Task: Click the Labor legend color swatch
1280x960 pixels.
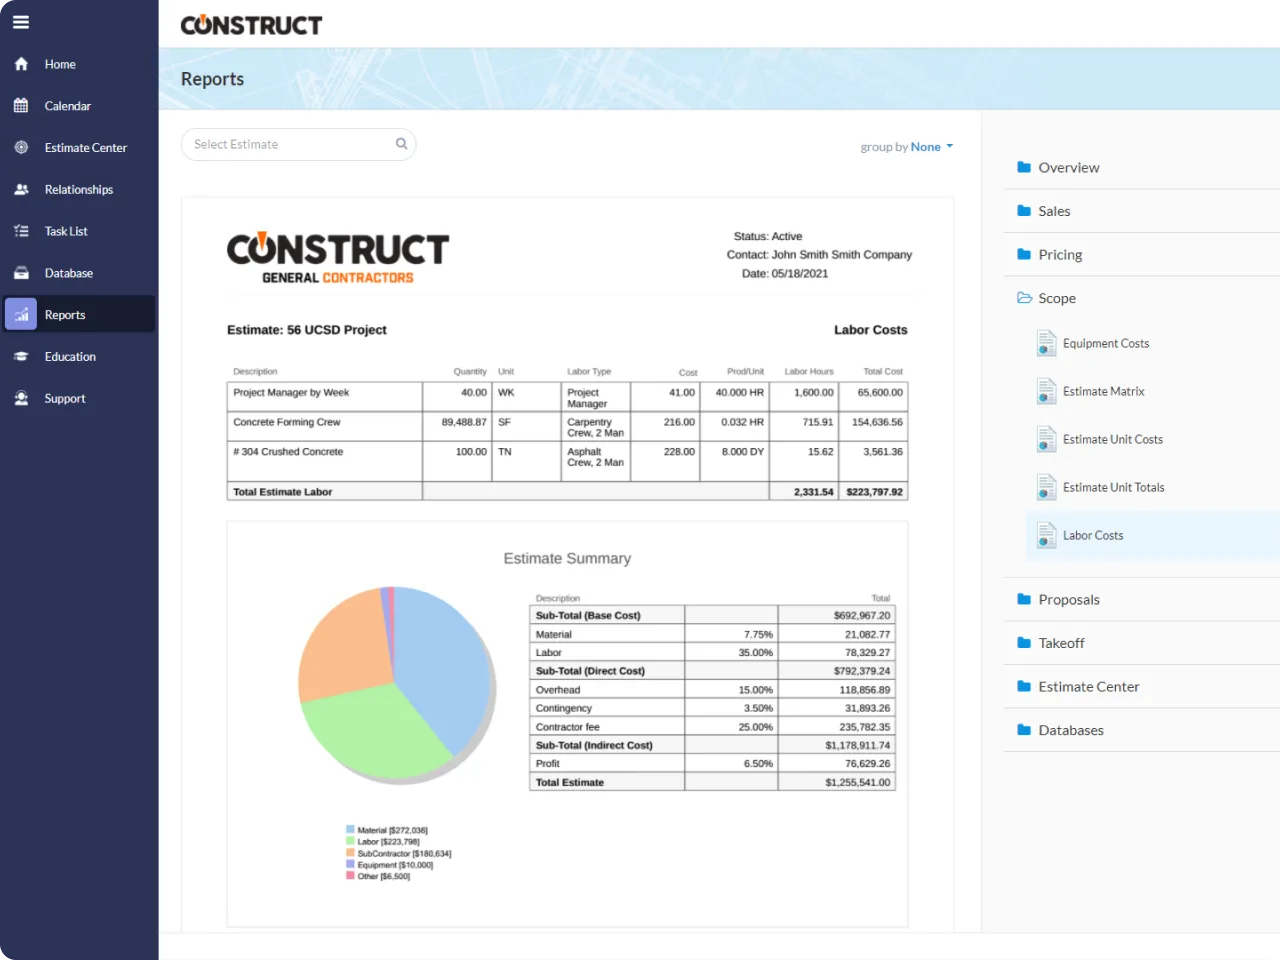Action: [x=350, y=841]
